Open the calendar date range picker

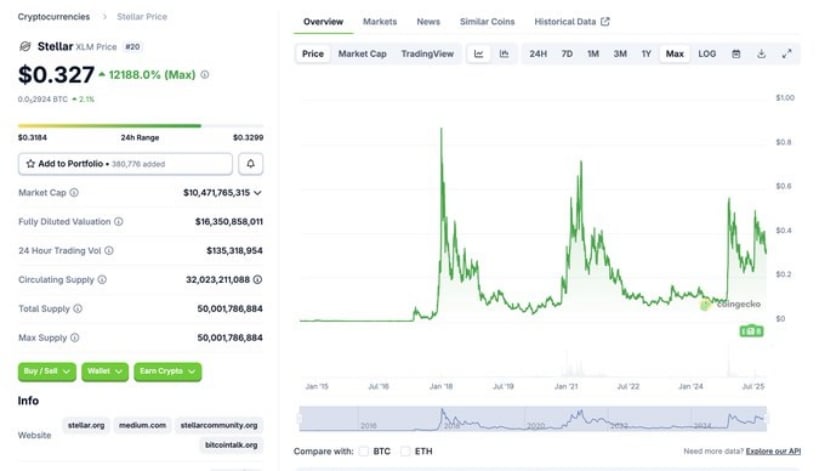736,54
